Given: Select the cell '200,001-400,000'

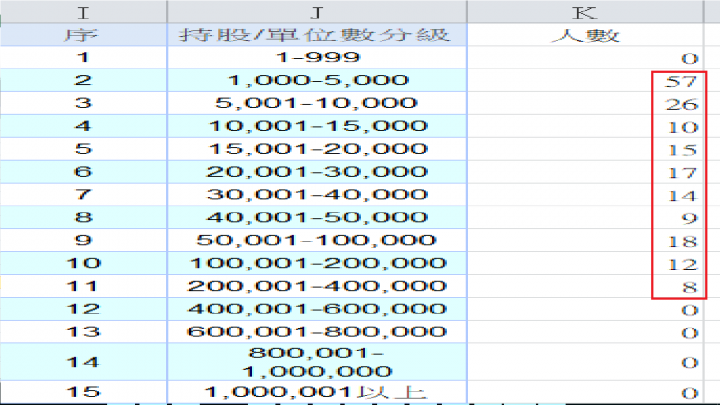Looking at the screenshot, I should (x=317, y=286).
